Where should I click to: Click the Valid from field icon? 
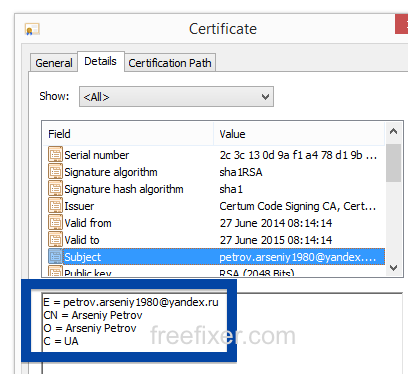pyautogui.click(x=55, y=223)
